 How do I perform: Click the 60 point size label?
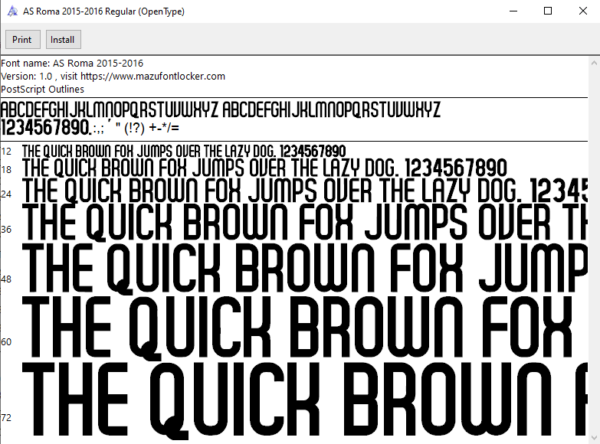[x=7, y=341]
